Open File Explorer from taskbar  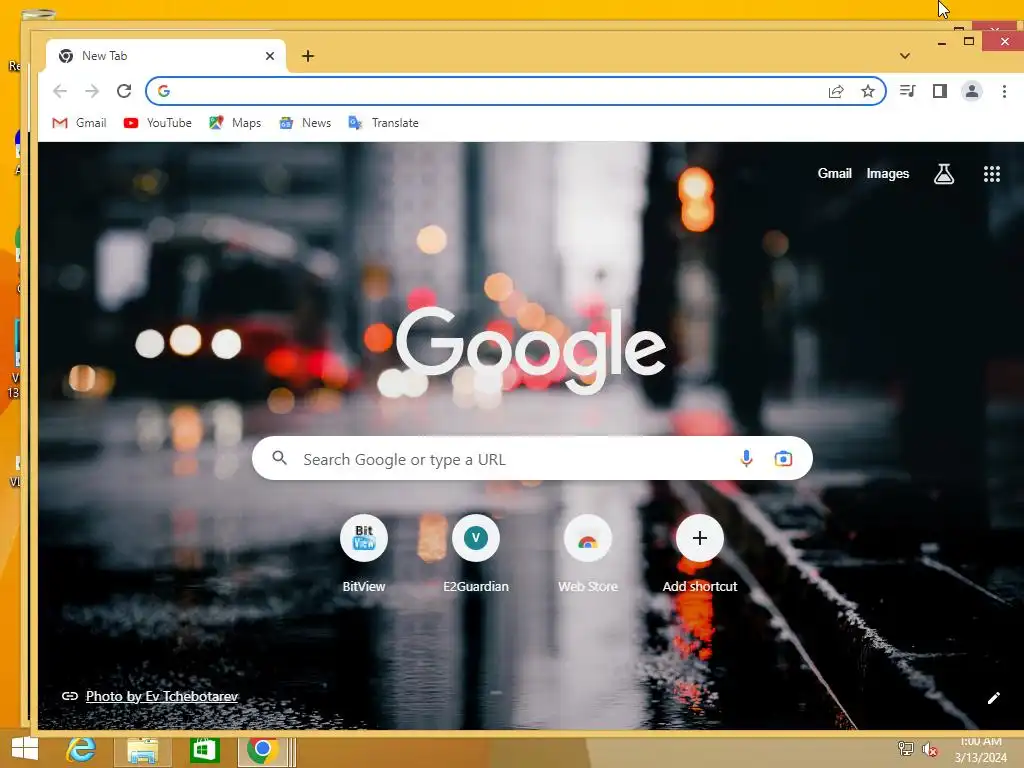142,750
